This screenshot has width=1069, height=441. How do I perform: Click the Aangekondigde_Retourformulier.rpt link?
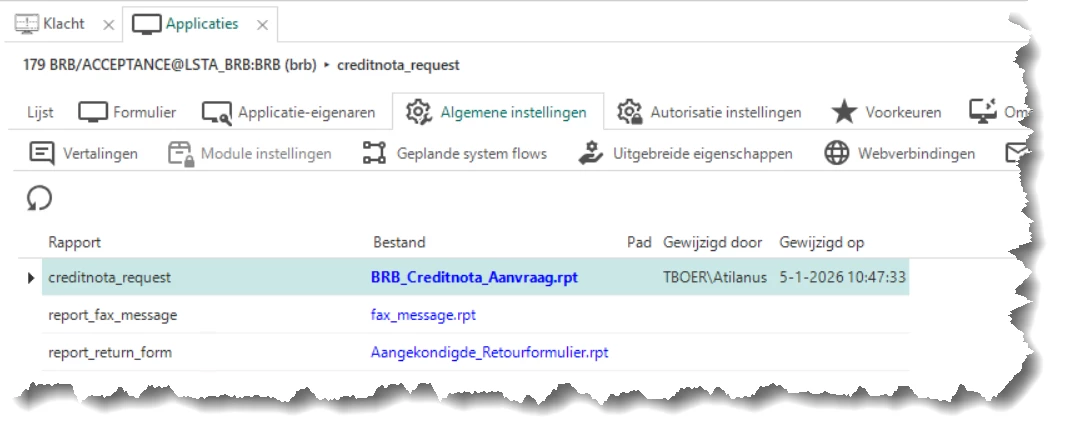pyautogui.click(x=489, y=352)
